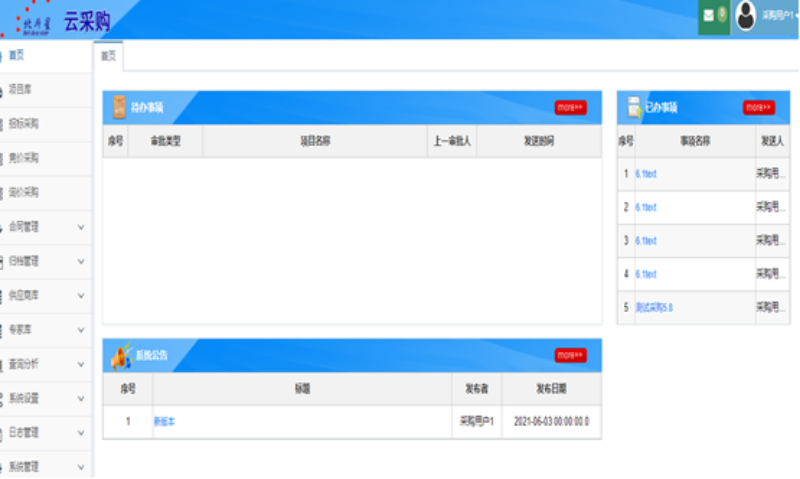Open the 6.1text link in row 2

click(646, 208)
